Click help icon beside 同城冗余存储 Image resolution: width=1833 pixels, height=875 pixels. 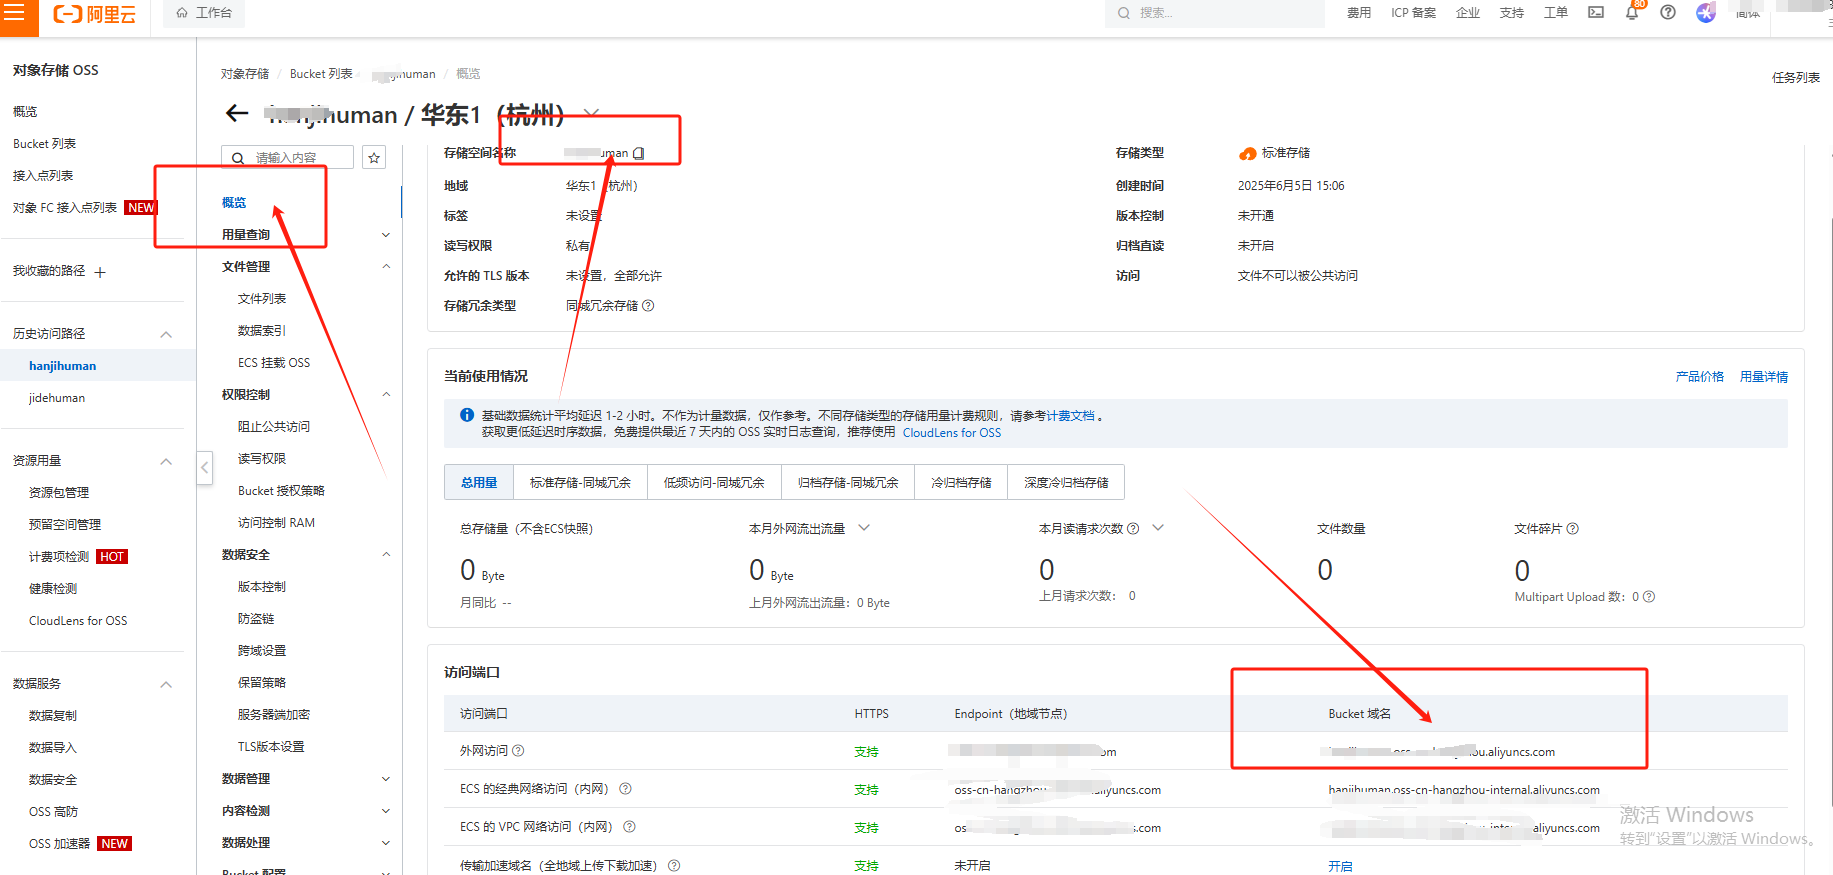[648, 306]
